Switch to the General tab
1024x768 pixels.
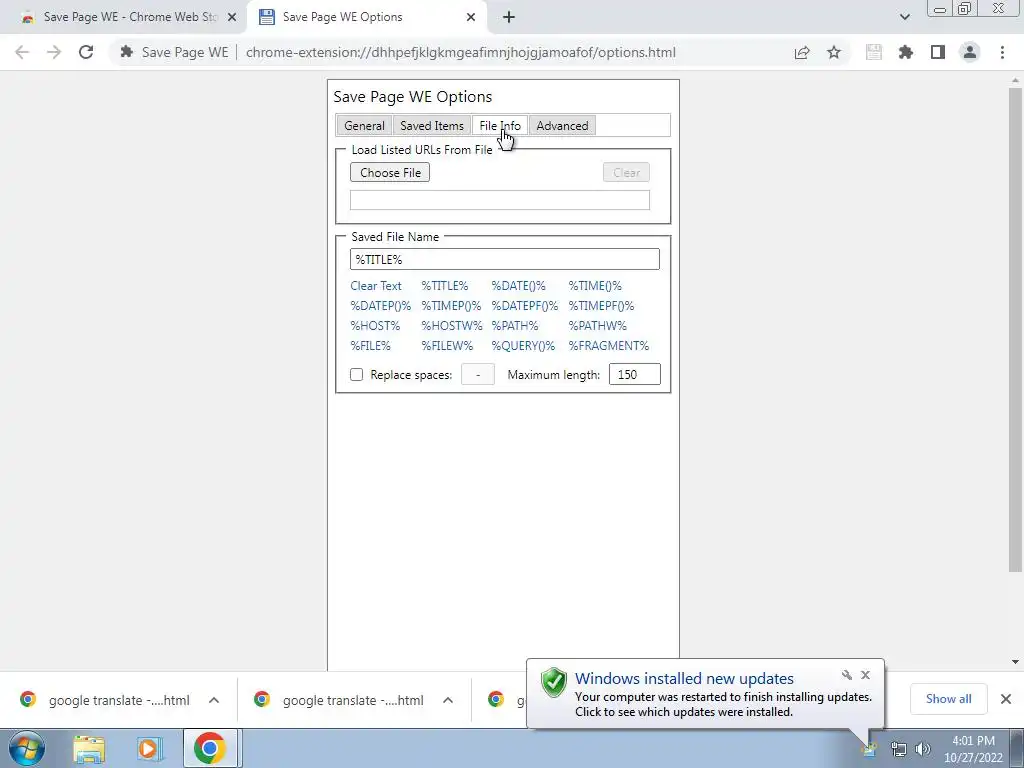pyautogui.click(x=364, y=125)
